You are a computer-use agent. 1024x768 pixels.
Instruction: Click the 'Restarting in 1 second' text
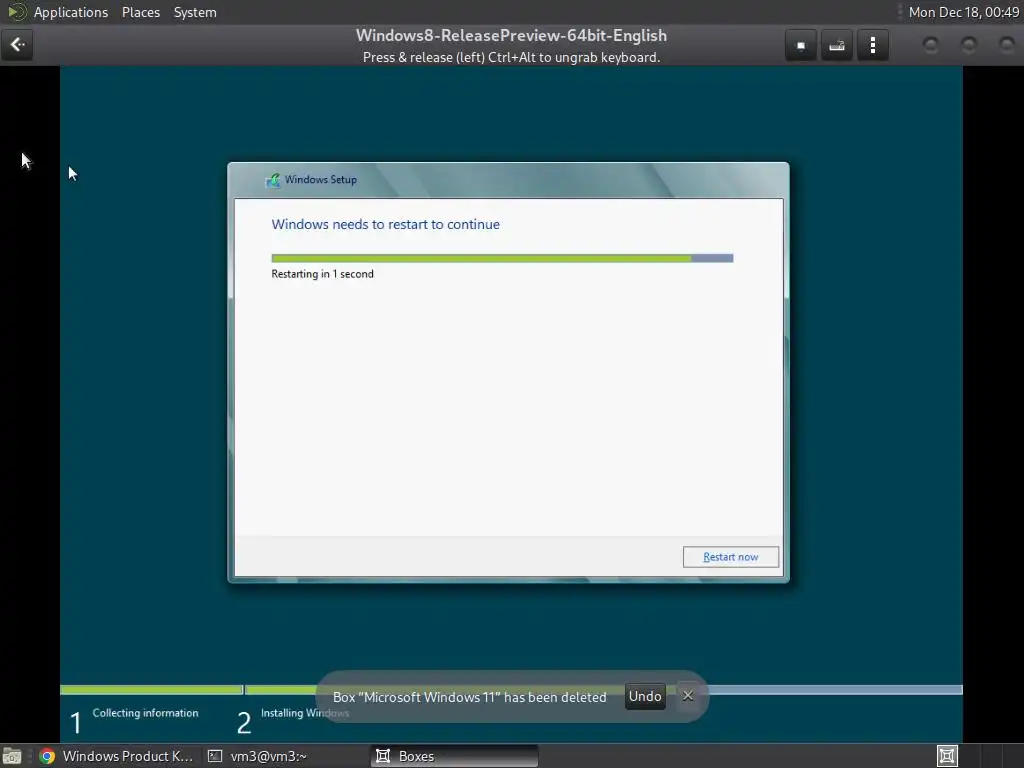[323, 274]
